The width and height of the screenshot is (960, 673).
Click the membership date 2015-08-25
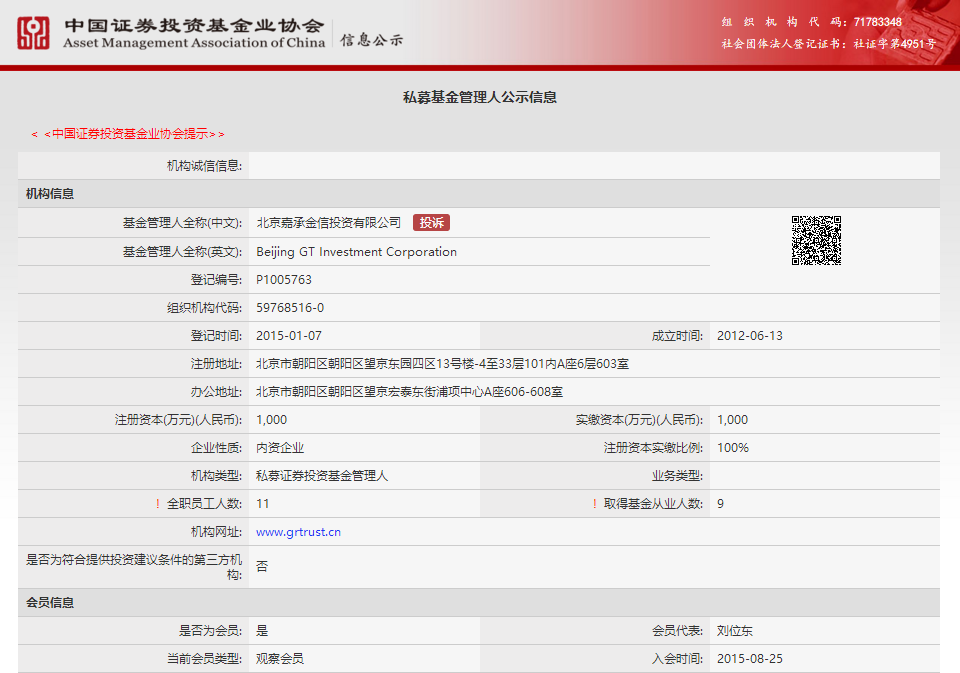(x=749, y=659)
